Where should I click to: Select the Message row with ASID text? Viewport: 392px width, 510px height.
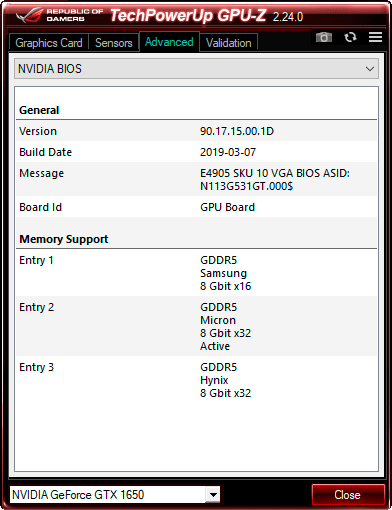pos(196,179)
